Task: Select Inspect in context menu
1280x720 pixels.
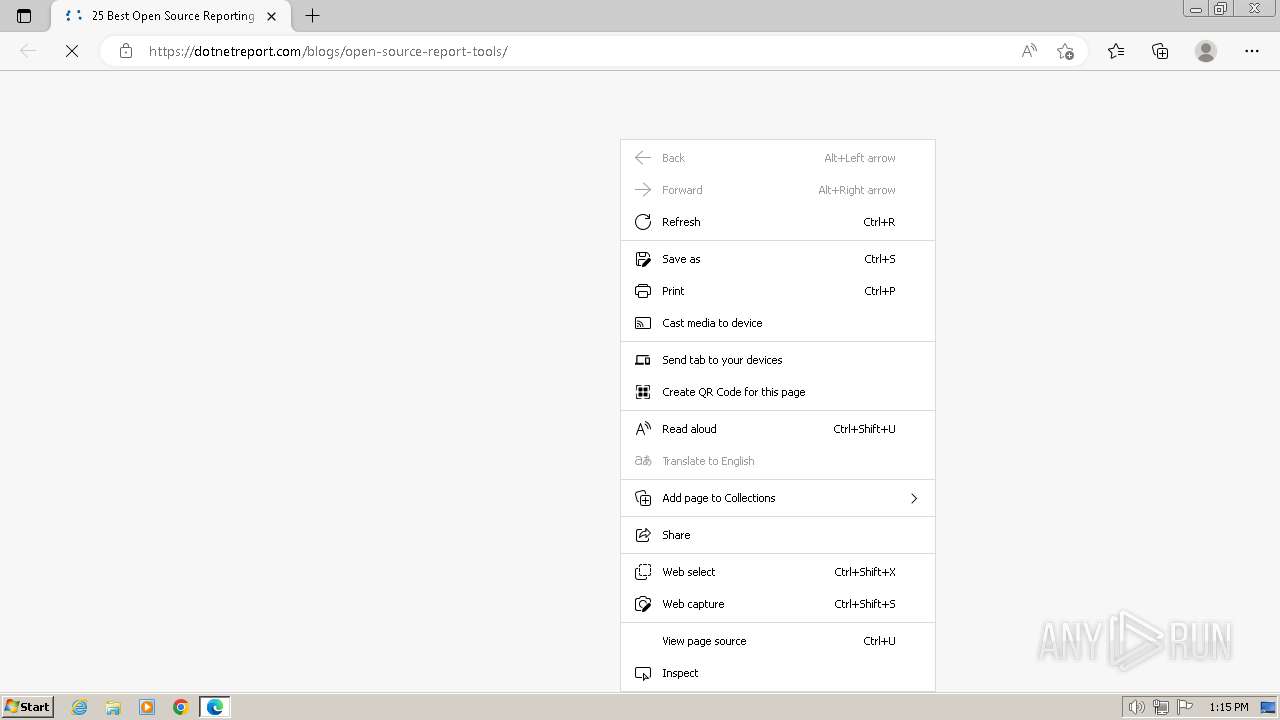Action: click(x=778, y=673)
